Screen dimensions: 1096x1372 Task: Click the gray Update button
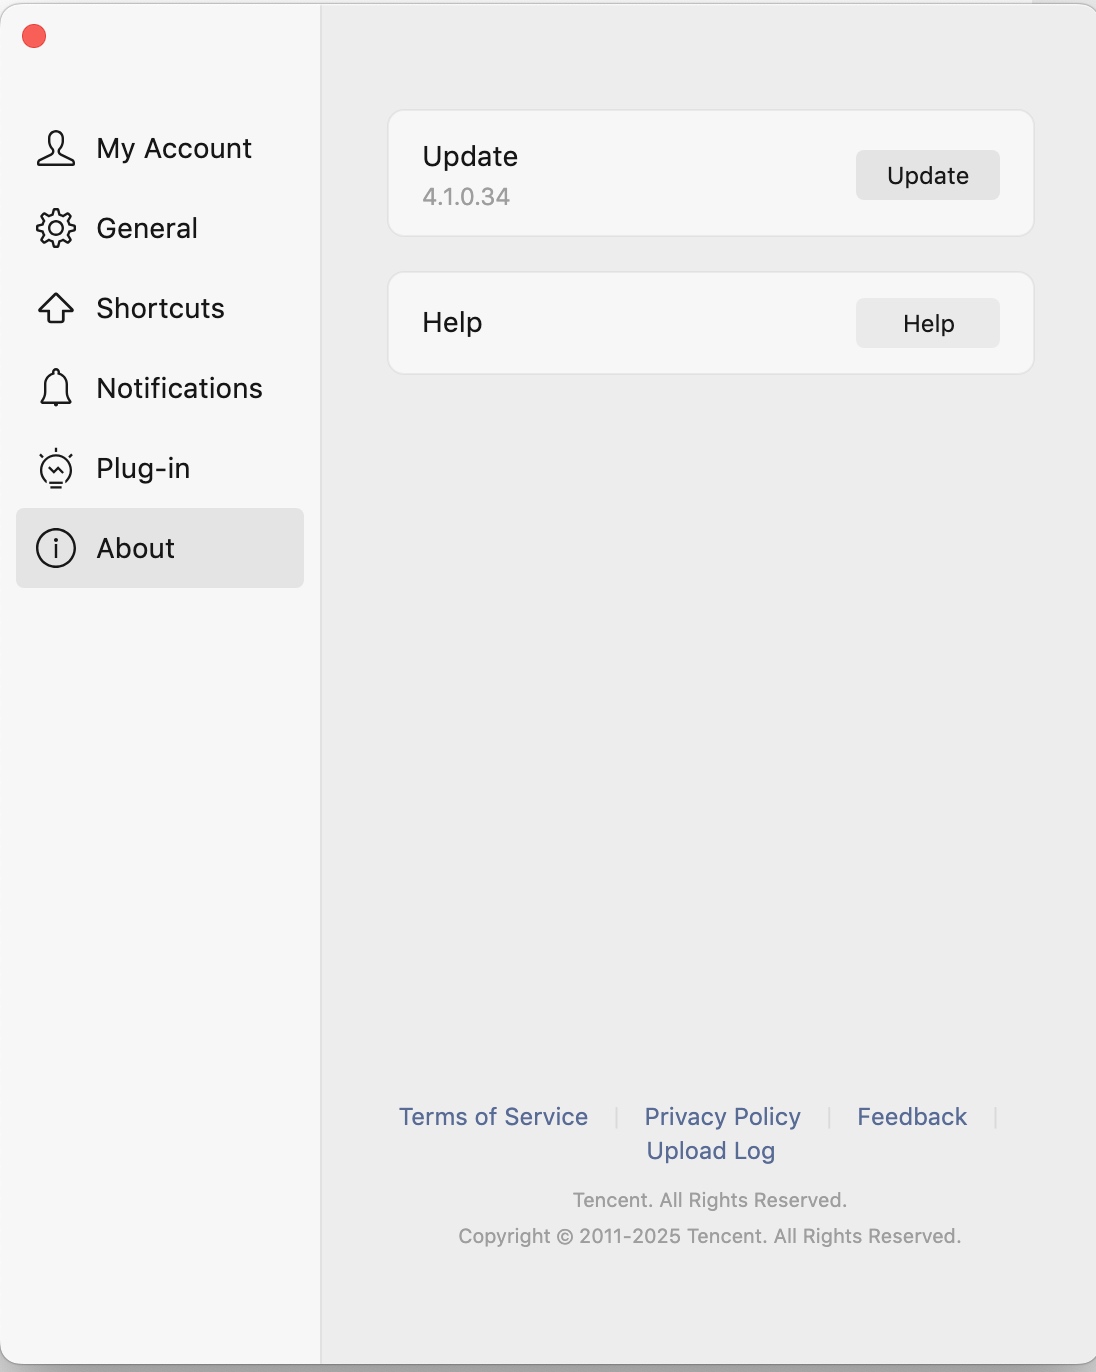tap(928, 175)
